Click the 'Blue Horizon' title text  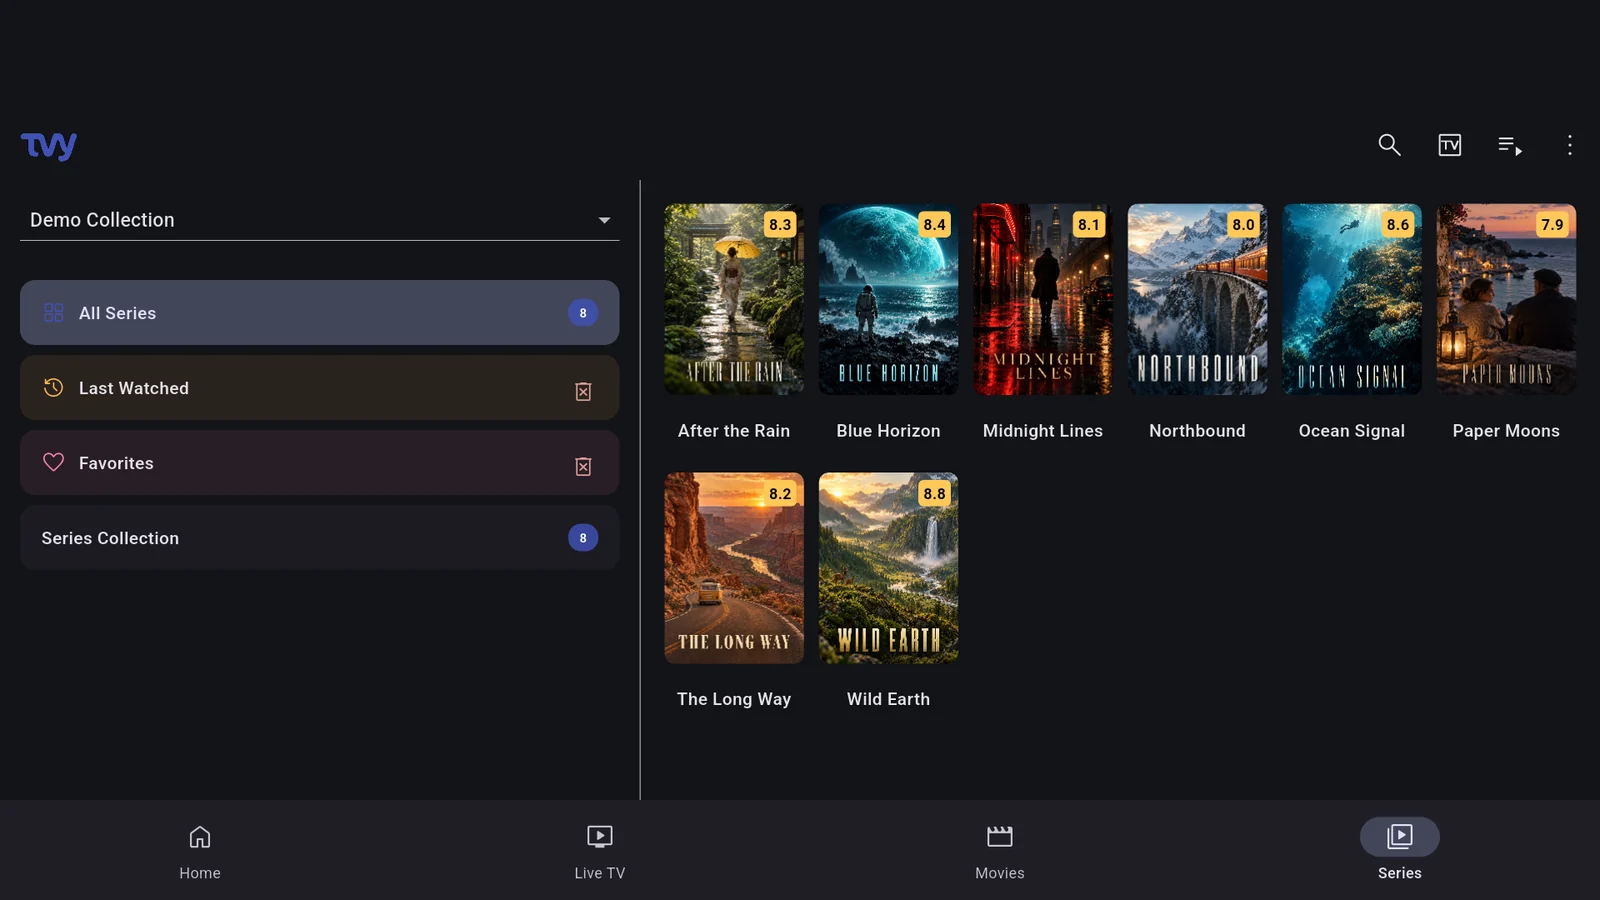point(888,431)
